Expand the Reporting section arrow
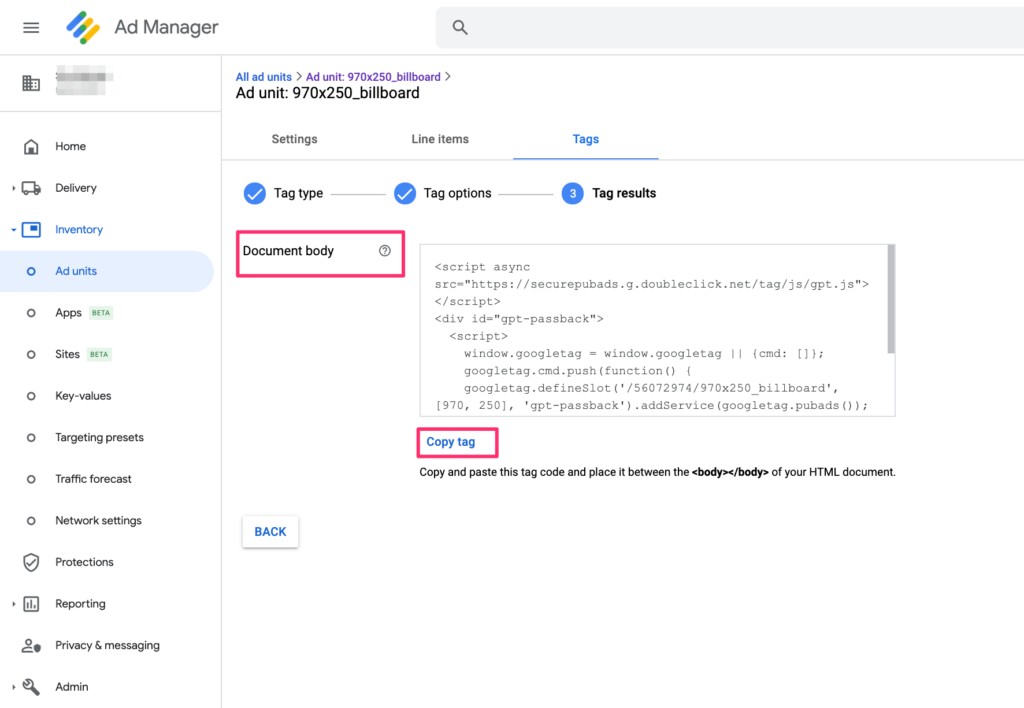Viewport: 1024px width, 708px height. tap(12, 603)
